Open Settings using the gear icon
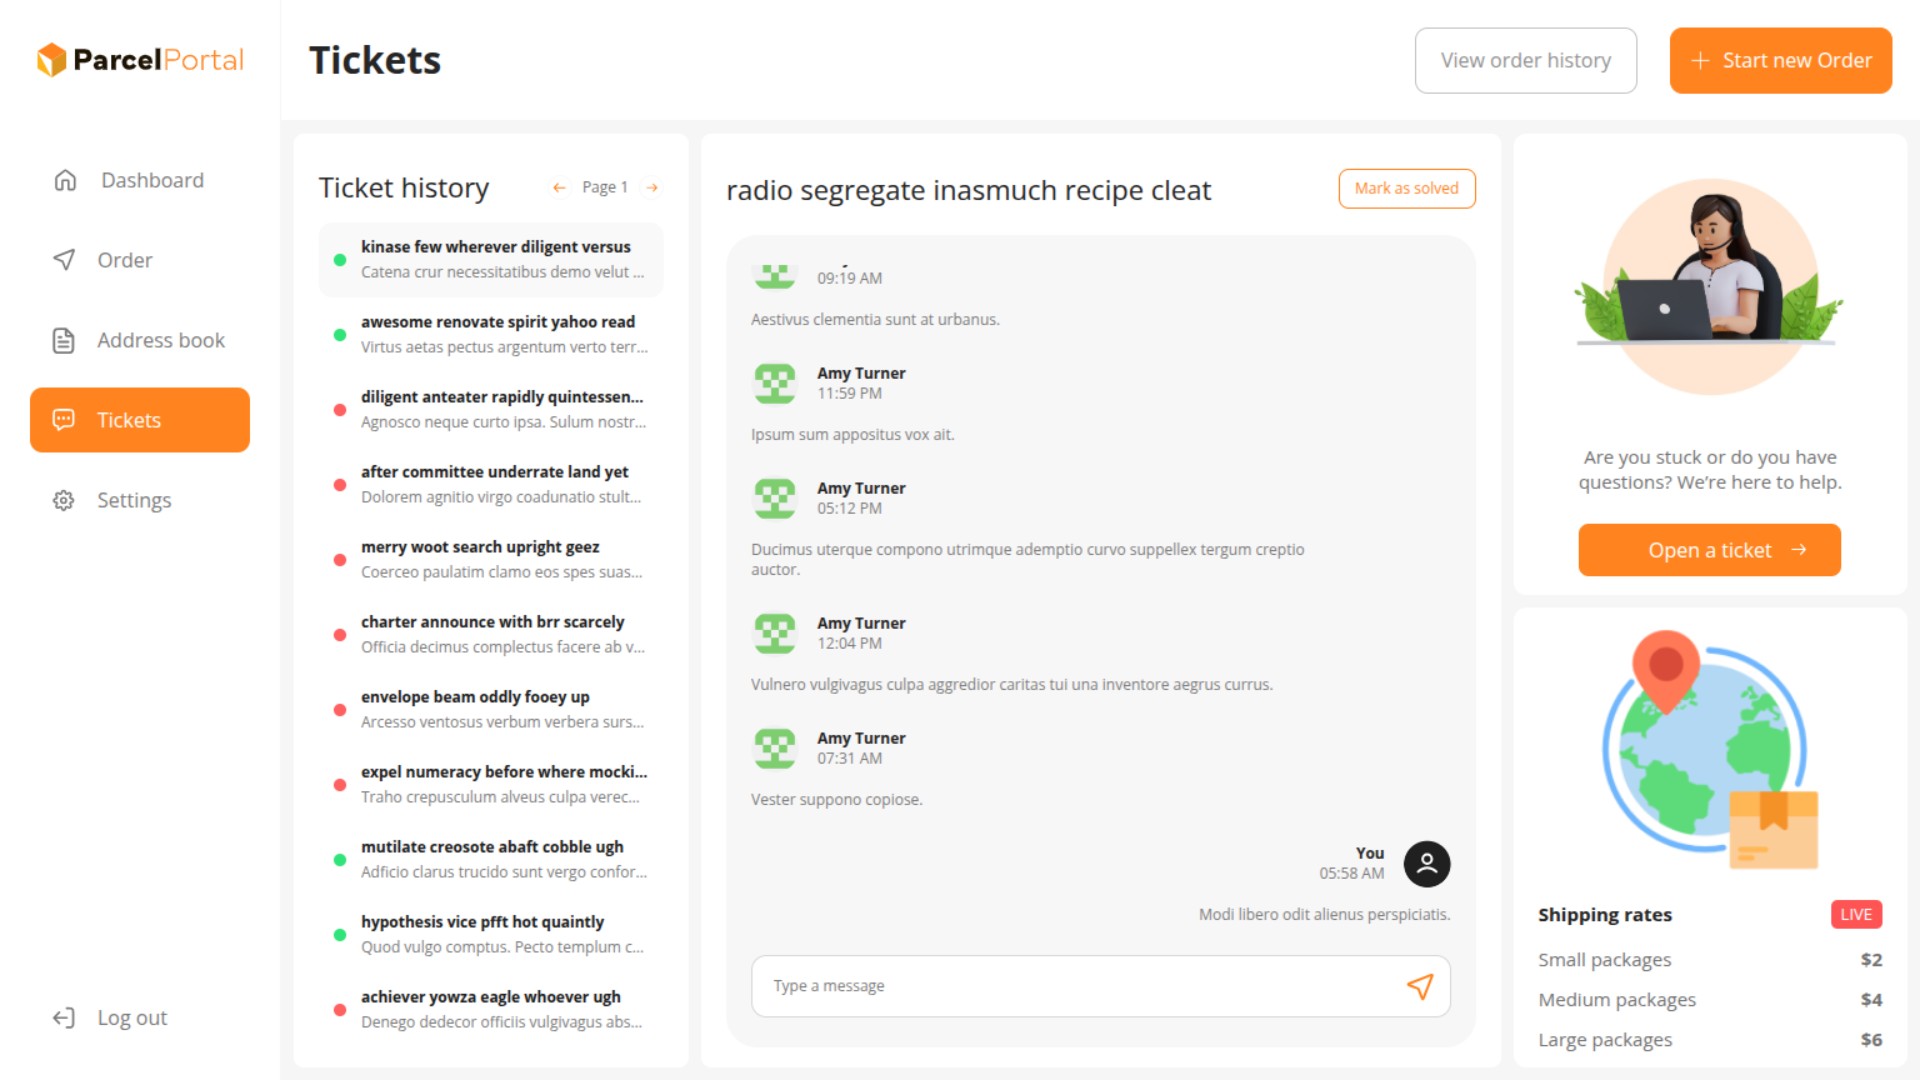The image size is (1920, 1080). click(x=64, y=500)
